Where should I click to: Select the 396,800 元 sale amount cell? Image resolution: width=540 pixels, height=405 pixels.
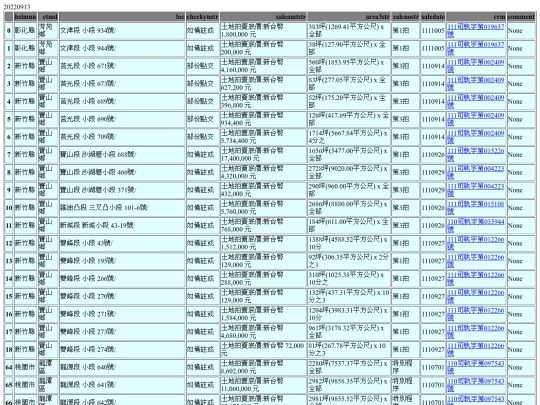click(x=263, y=101)
